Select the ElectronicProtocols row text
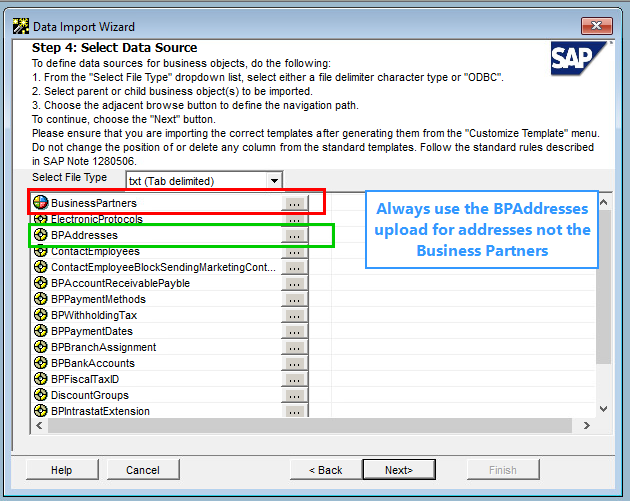 pos(97,219)
